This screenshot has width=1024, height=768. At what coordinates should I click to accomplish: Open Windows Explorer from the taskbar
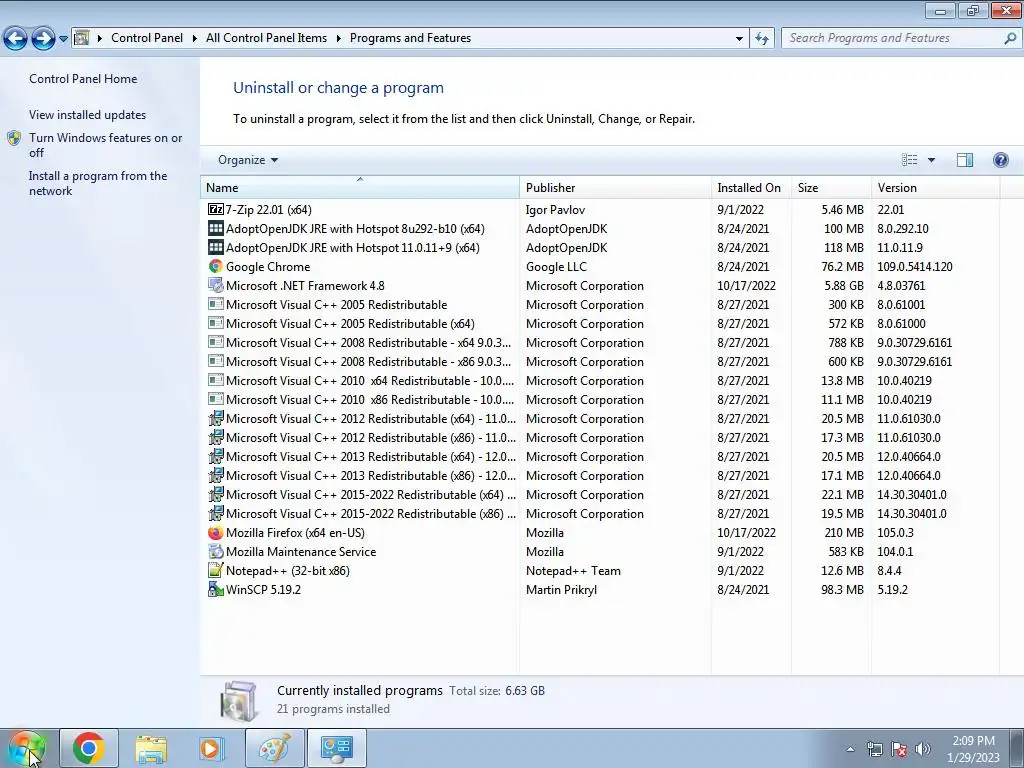[x=151, y=748]
